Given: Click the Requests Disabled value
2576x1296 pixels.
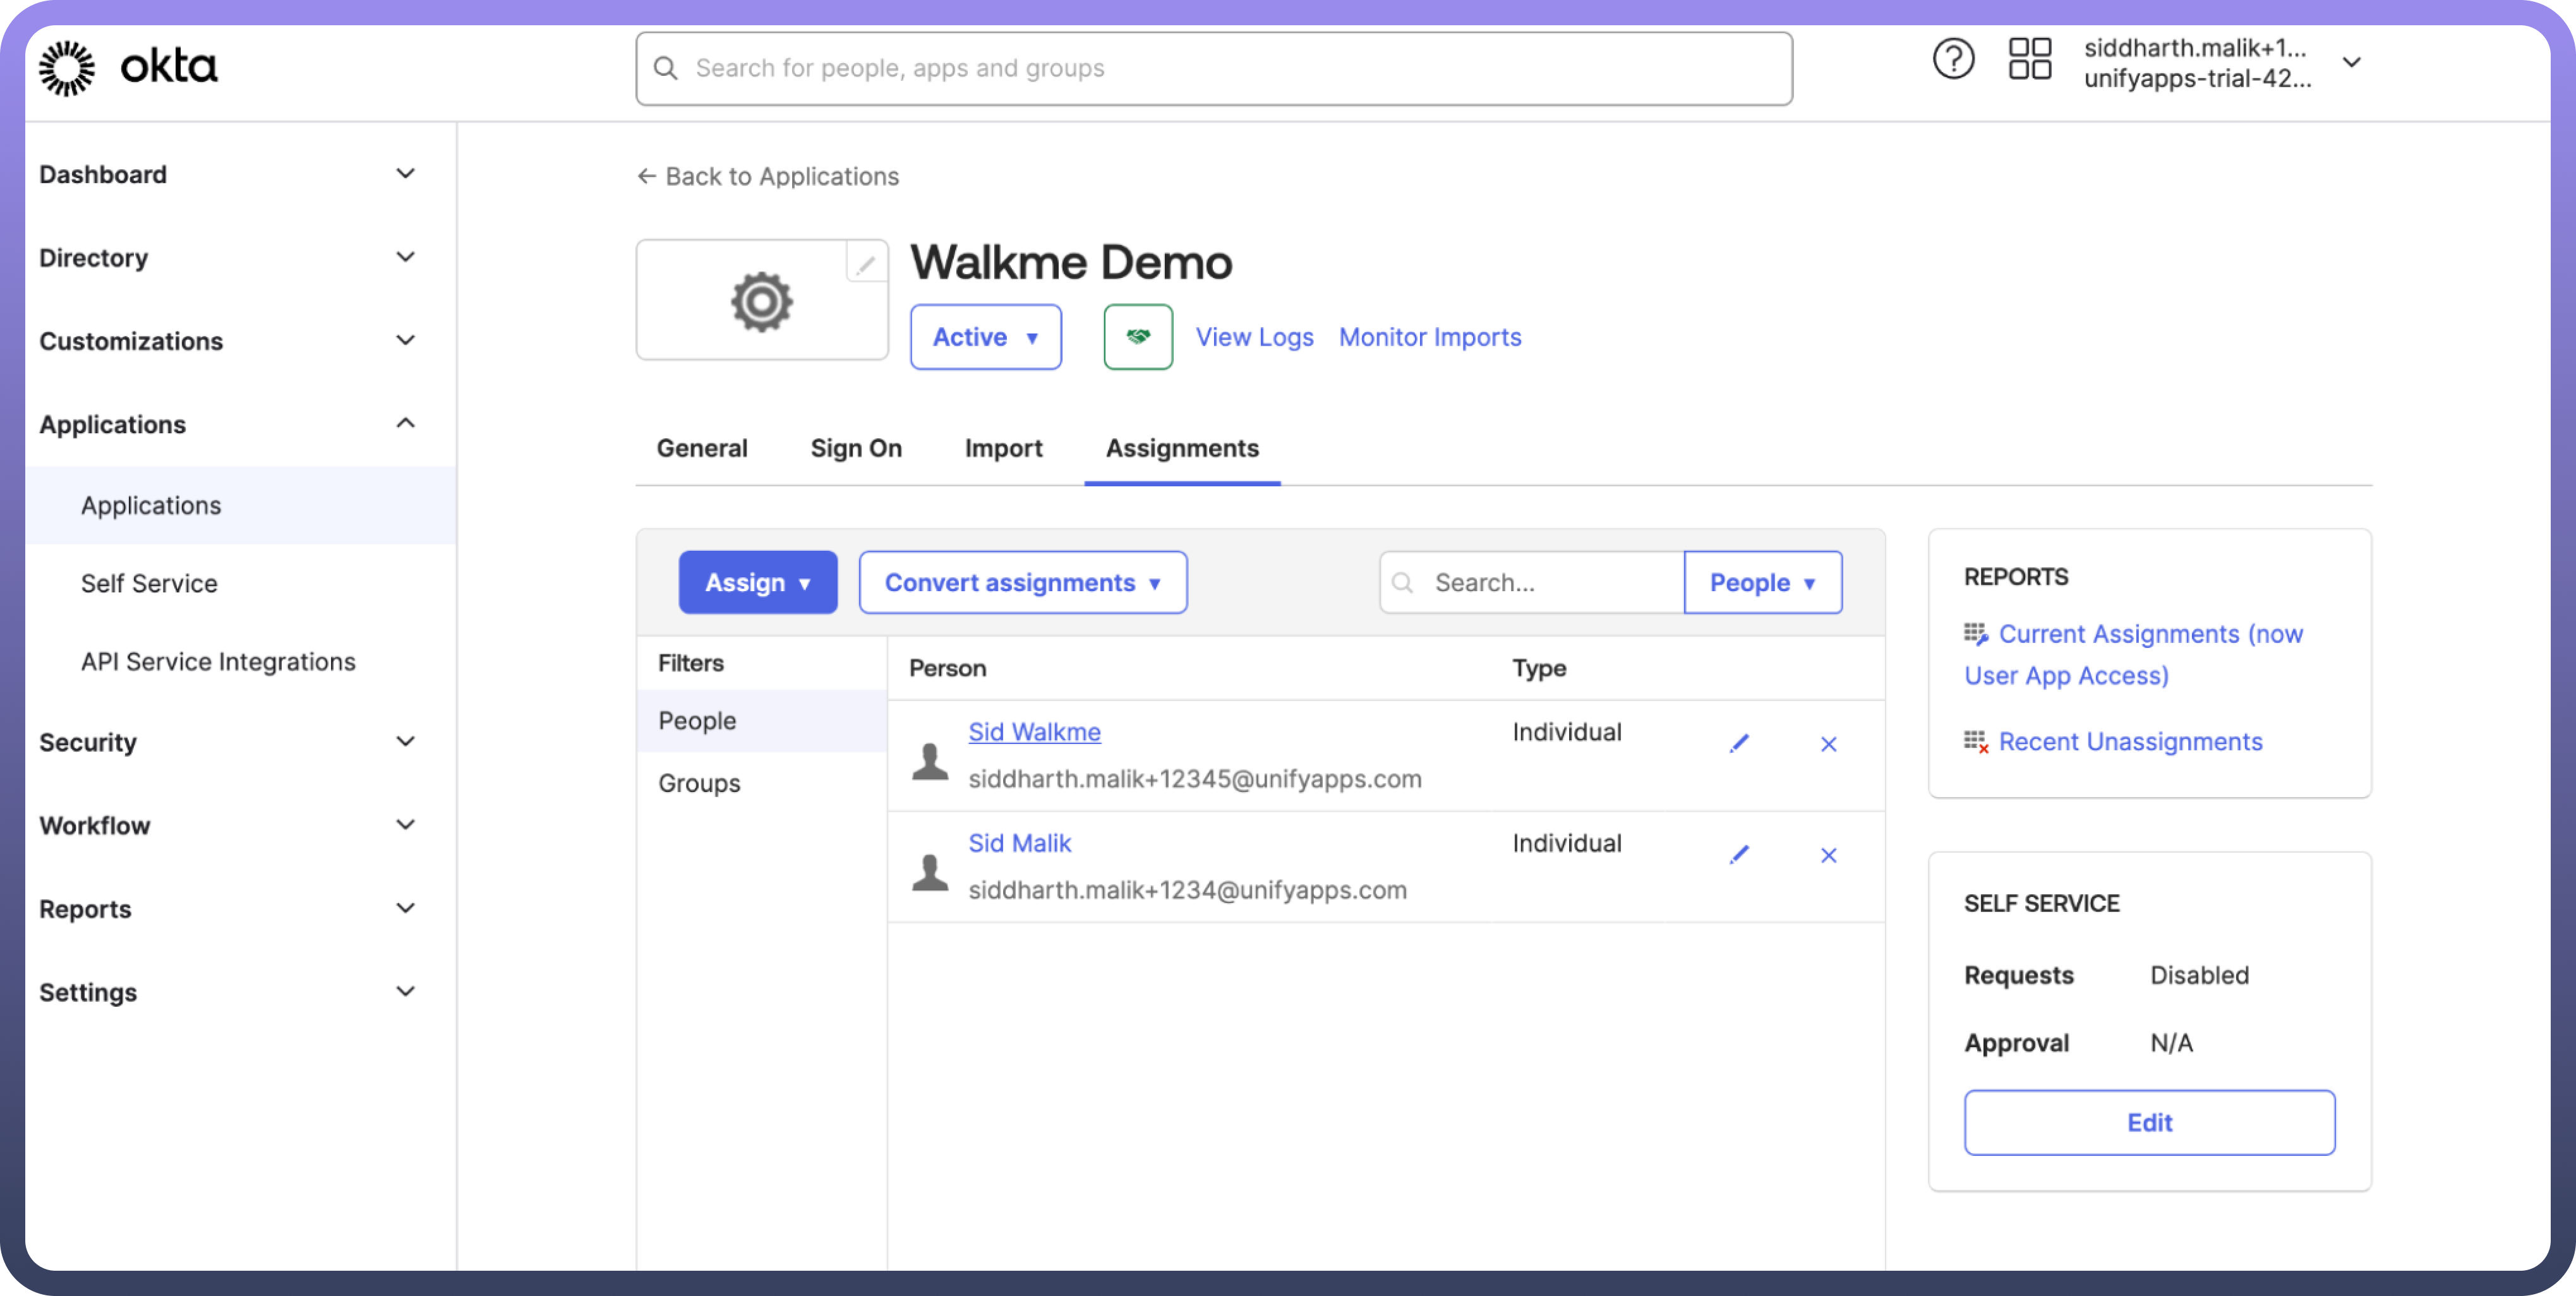Looking at the screenshot, I should pyautogui.click(x=2199, y=975).
